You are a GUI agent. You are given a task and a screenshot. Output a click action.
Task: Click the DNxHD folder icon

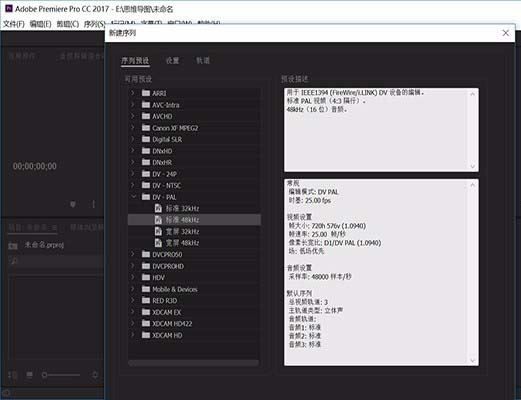(146, 151)
